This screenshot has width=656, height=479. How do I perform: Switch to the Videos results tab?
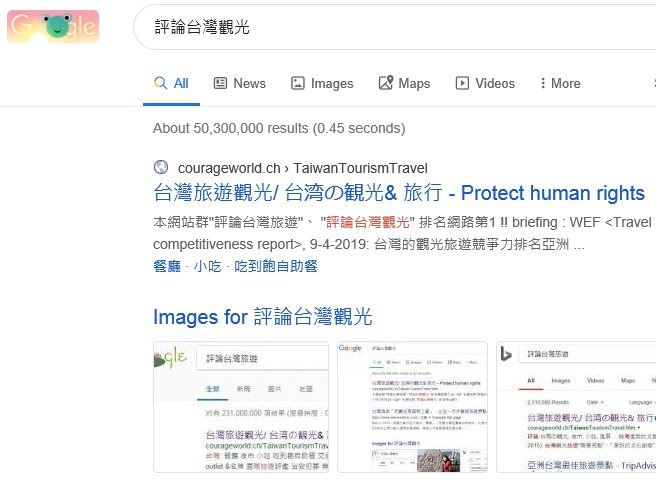pyautogui.click(x=485, y=83)
